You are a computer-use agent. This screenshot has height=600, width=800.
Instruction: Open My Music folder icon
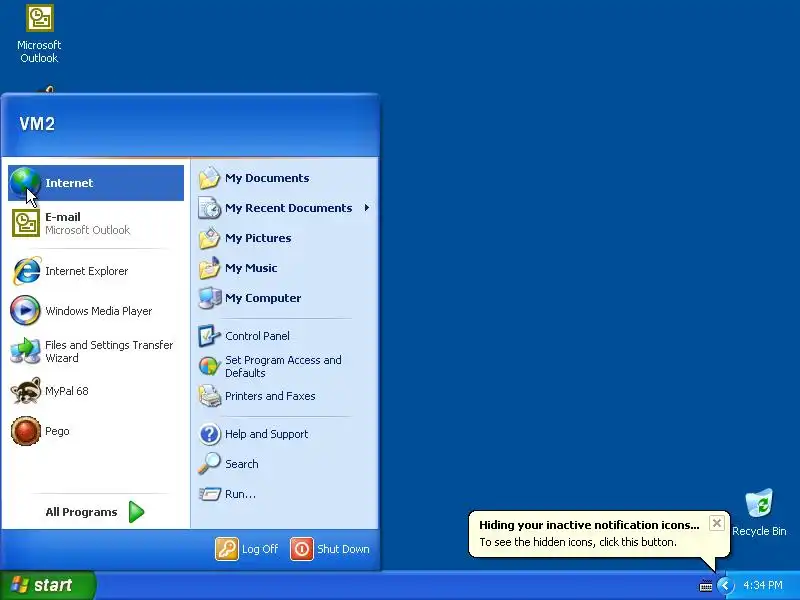click(x=209, y=268)
